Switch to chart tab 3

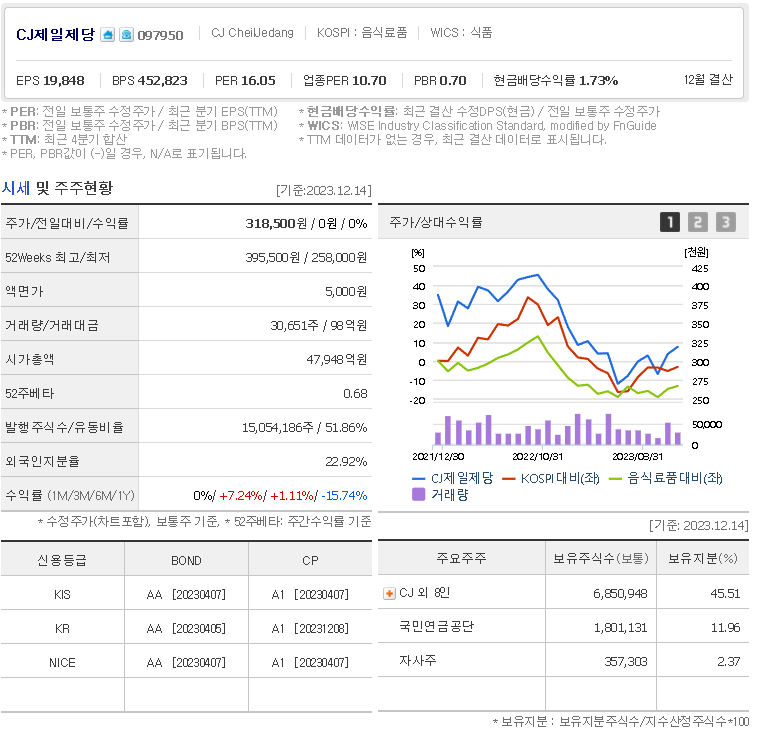pos(726,222)
